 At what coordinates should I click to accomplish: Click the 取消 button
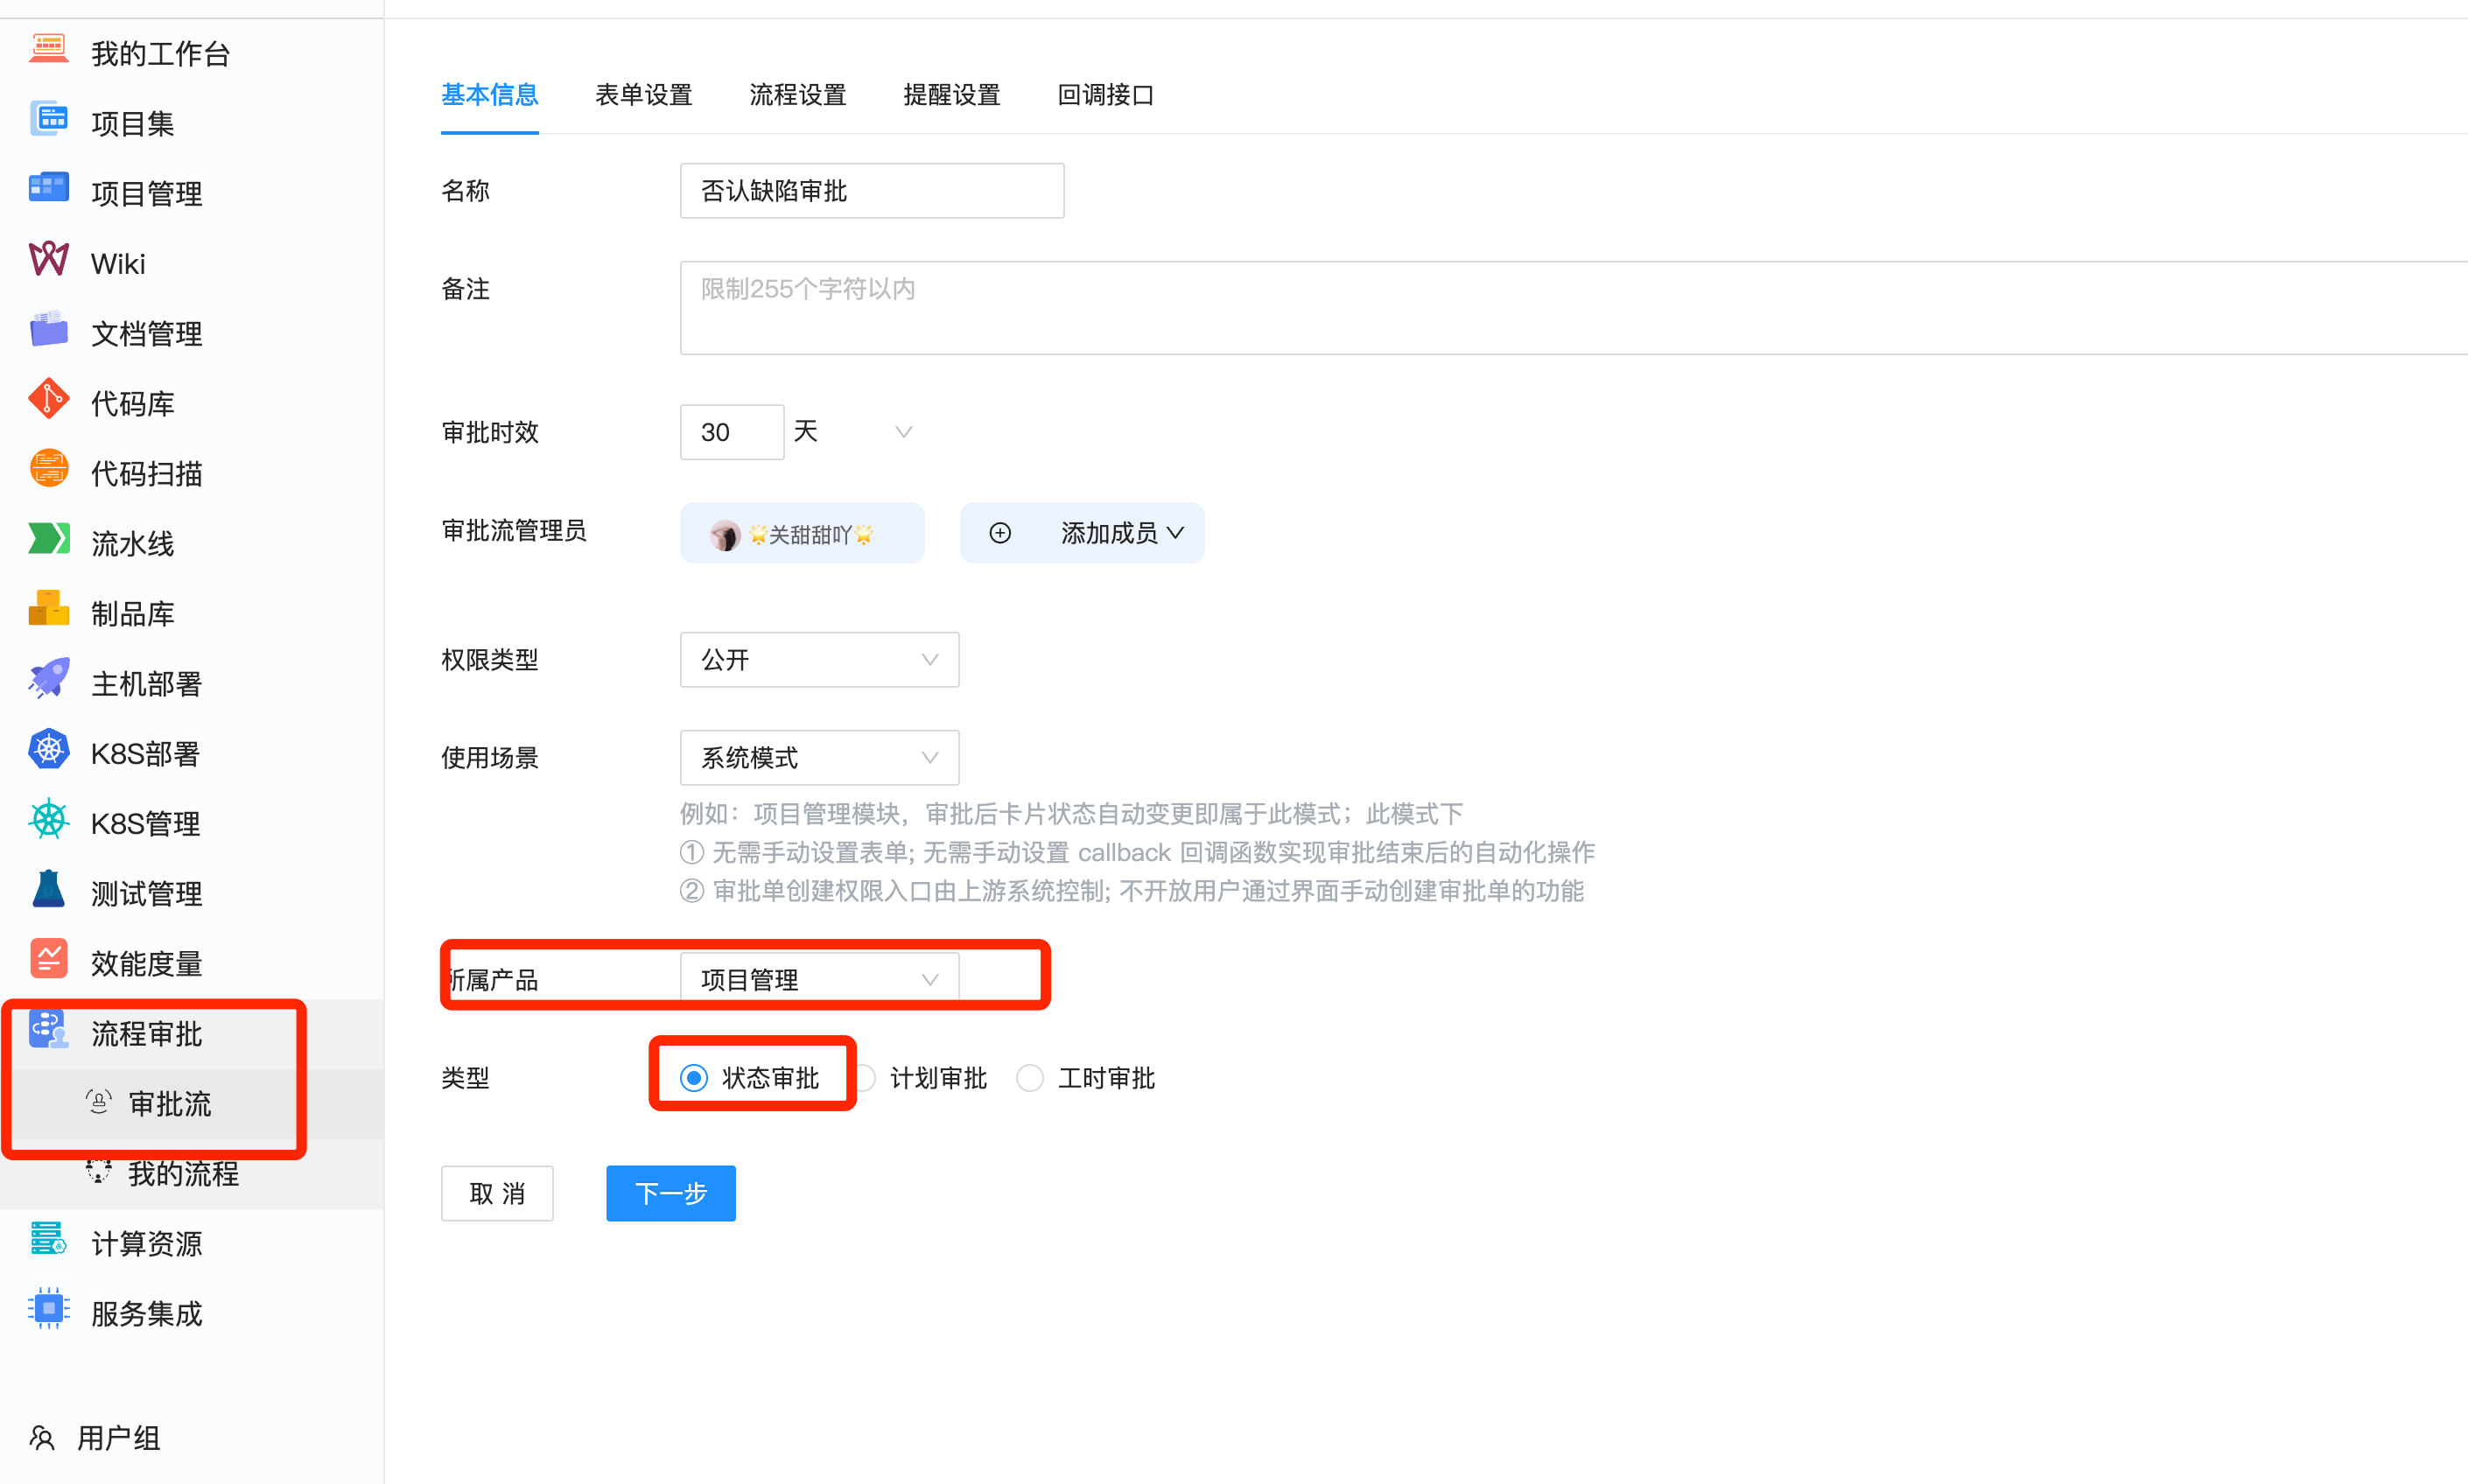(x=497, y=1193)
